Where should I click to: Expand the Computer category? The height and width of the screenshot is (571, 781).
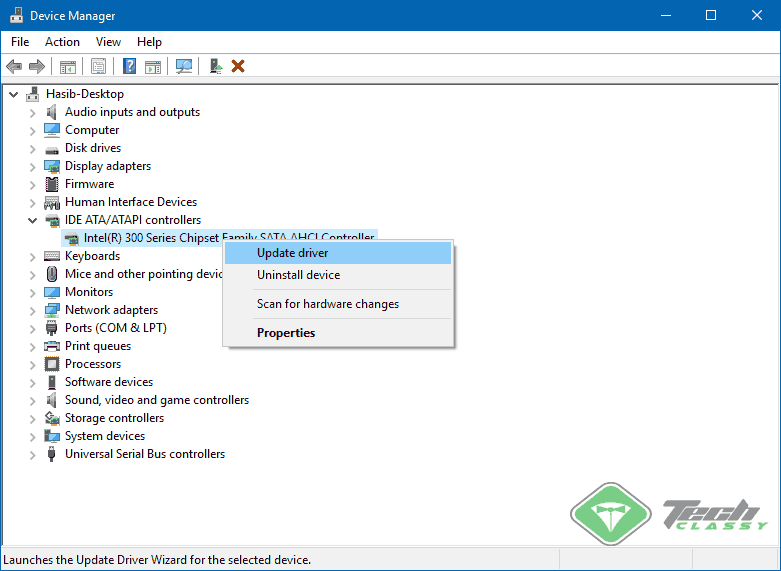pyautogui.click(x=33, y=131)
